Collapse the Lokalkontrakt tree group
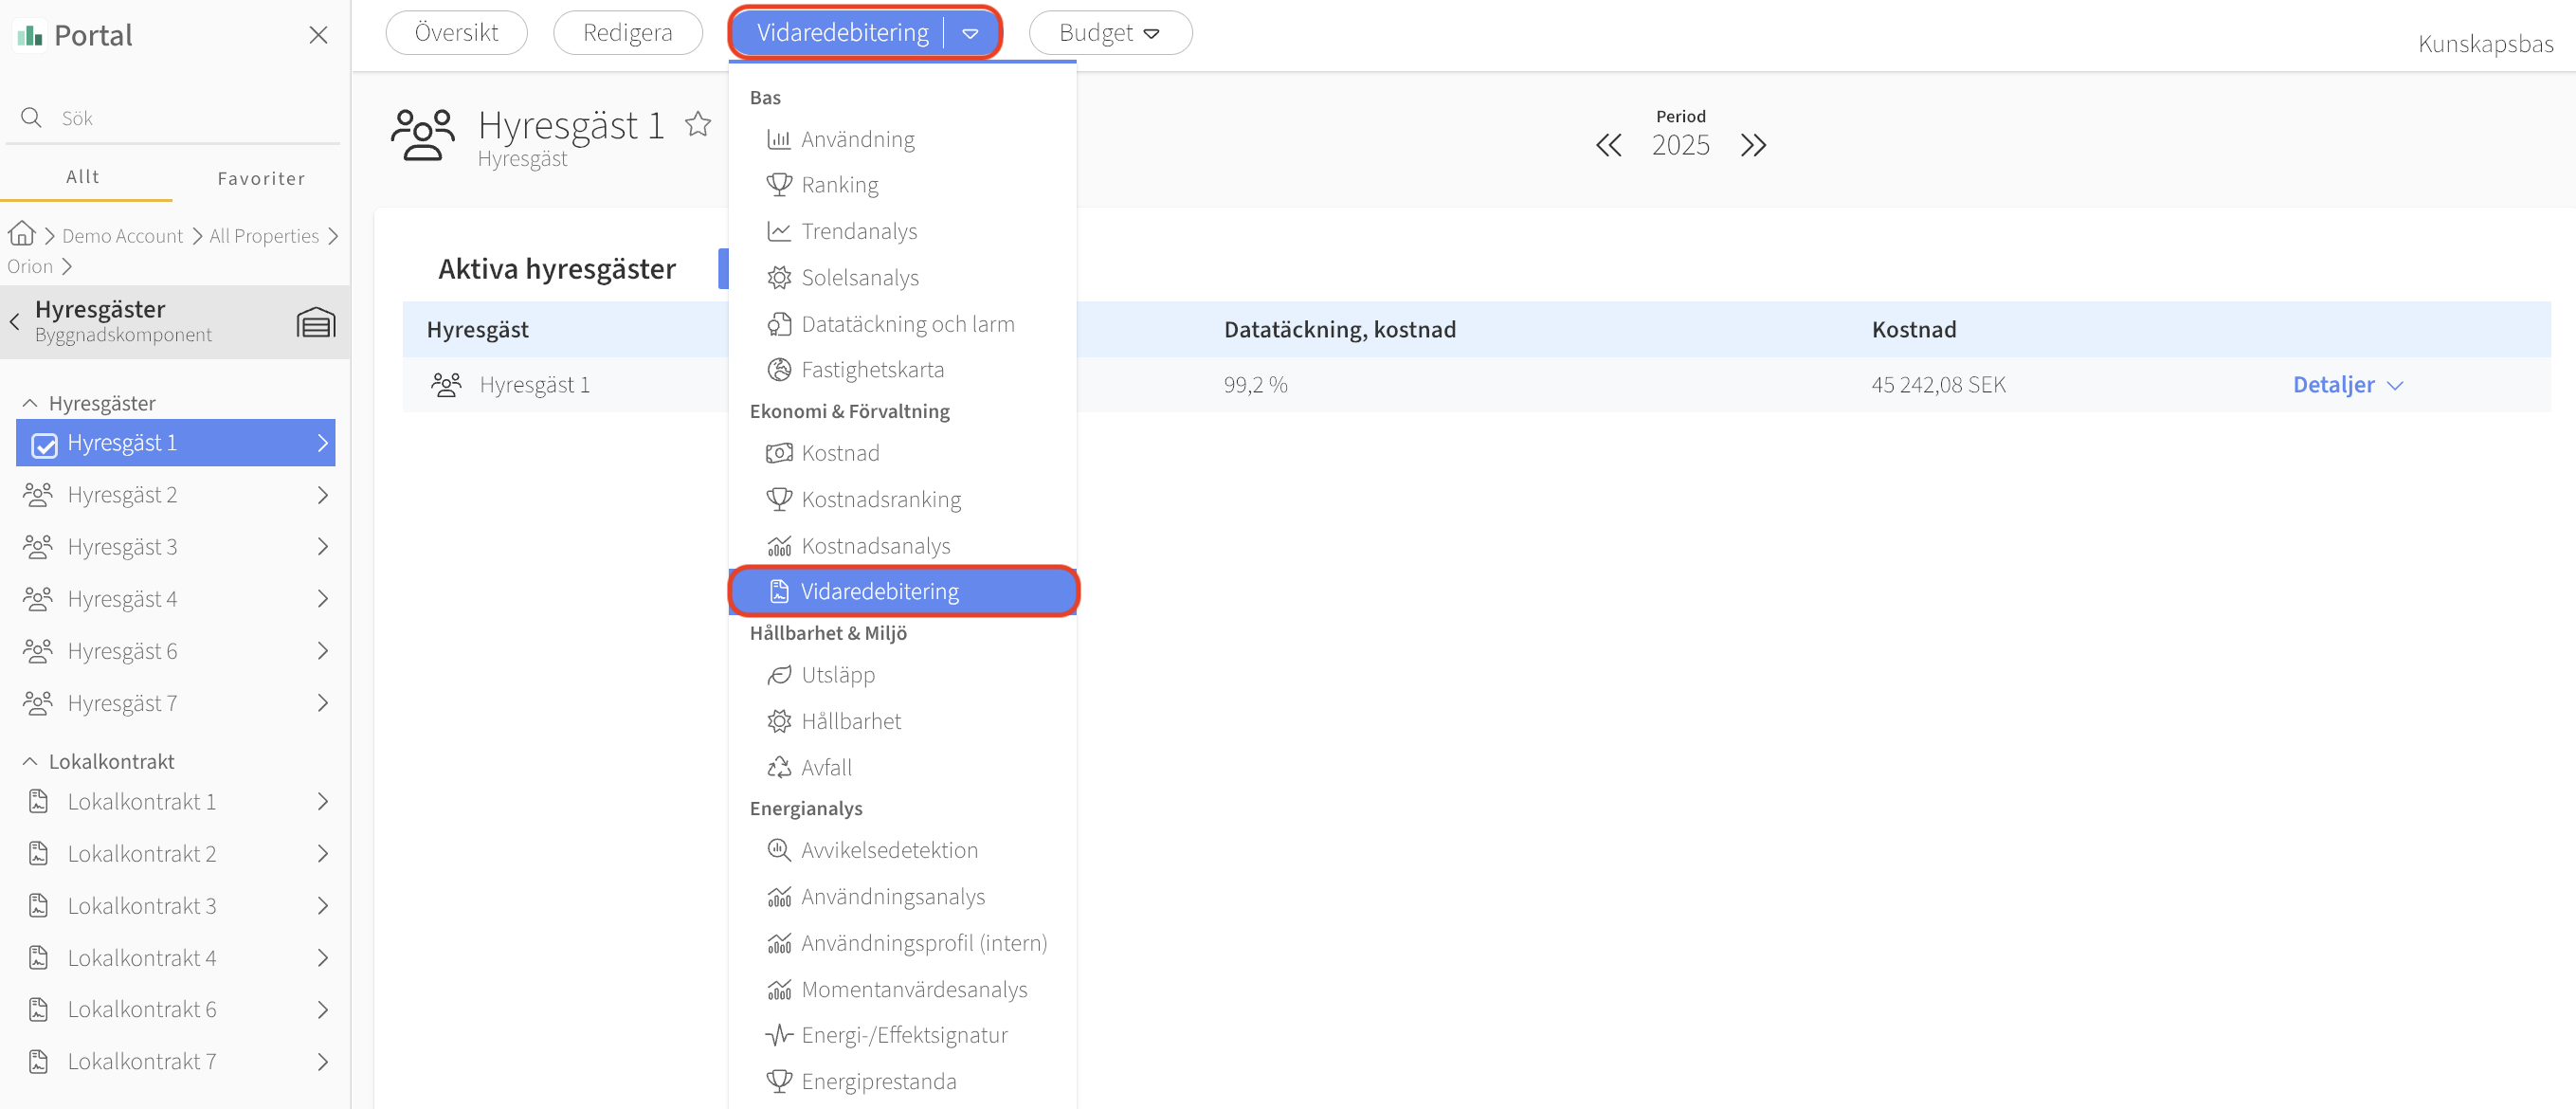The image size is (2576, 1109). point(30,761)
